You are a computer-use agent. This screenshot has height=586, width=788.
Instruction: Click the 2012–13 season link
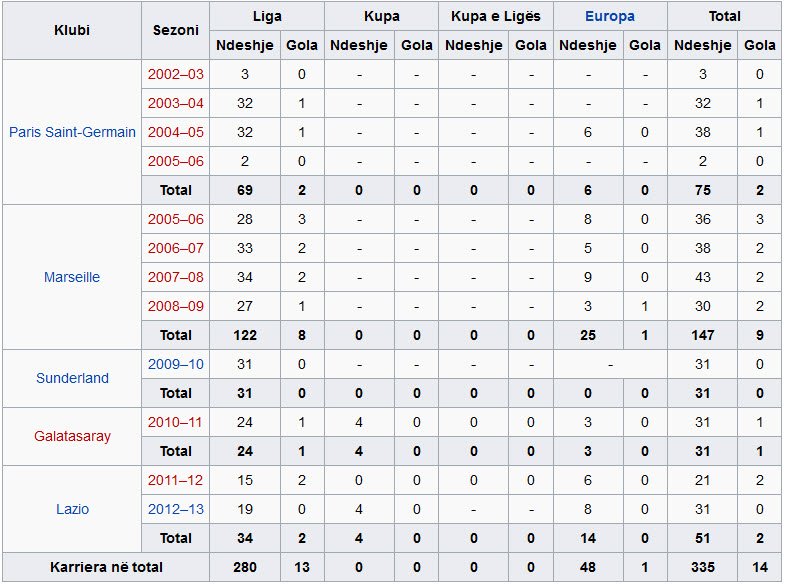pos(175,509)
